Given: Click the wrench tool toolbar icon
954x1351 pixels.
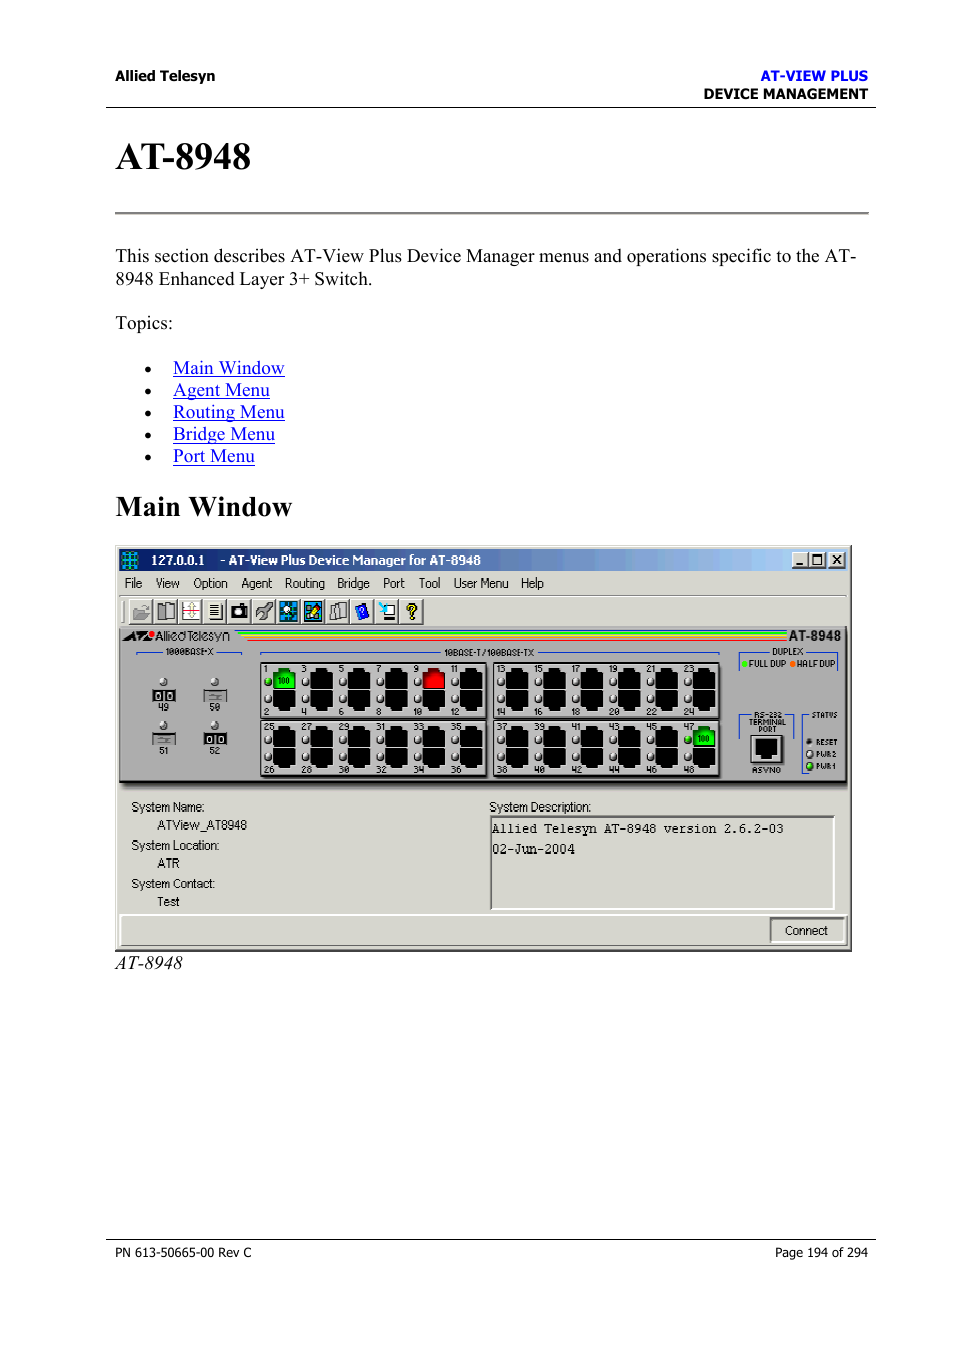Looking at the screenshot, I should [x=264, y=611].
